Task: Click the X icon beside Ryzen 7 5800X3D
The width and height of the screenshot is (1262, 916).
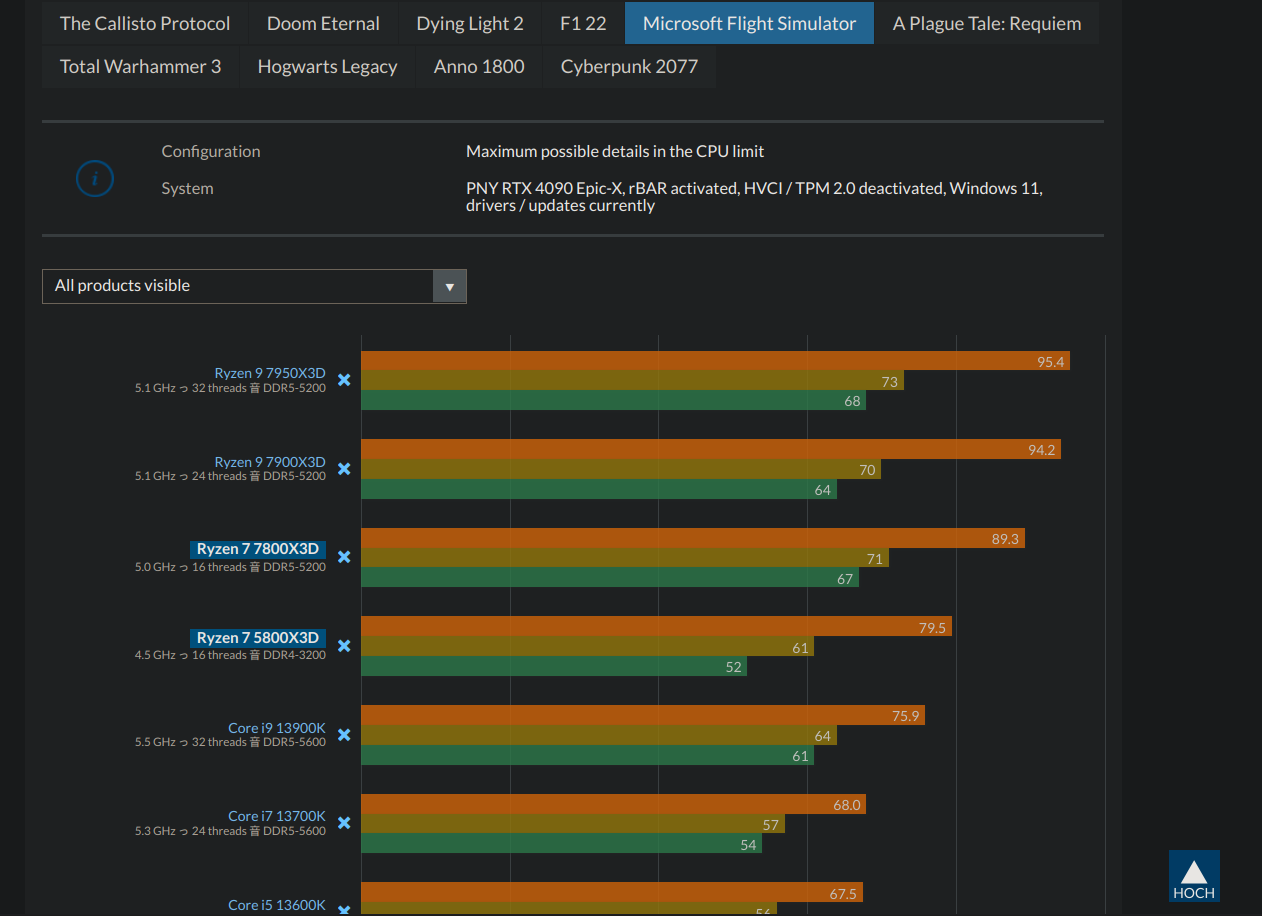Action: tap(344, 646)
